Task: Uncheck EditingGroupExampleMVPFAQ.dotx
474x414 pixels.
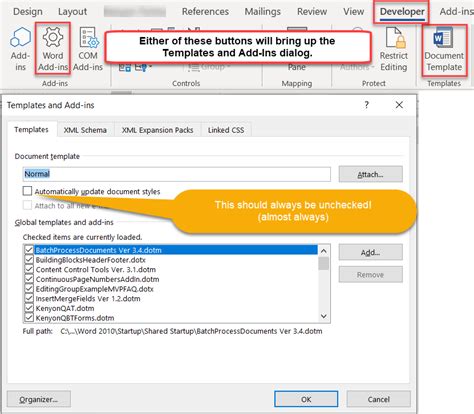Action: [29, 289]
